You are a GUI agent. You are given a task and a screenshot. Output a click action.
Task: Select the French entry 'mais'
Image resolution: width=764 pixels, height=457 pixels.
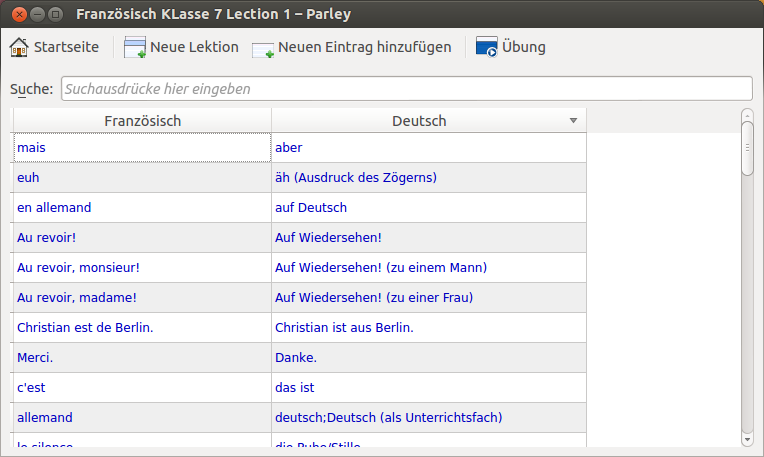pyautogui.click(x=142, y=148)
